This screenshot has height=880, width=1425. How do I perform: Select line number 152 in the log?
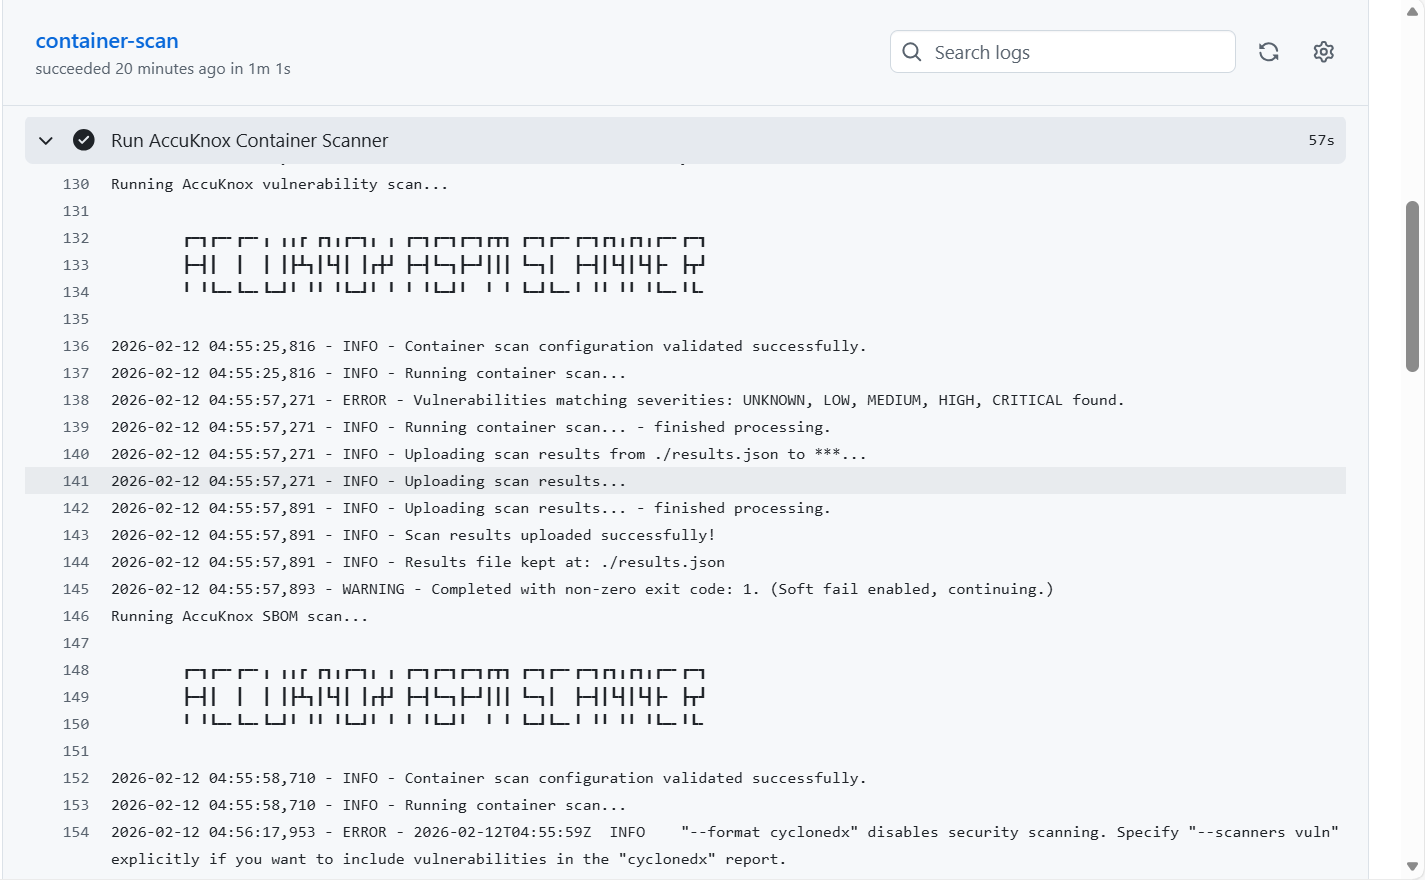point(76,778)
